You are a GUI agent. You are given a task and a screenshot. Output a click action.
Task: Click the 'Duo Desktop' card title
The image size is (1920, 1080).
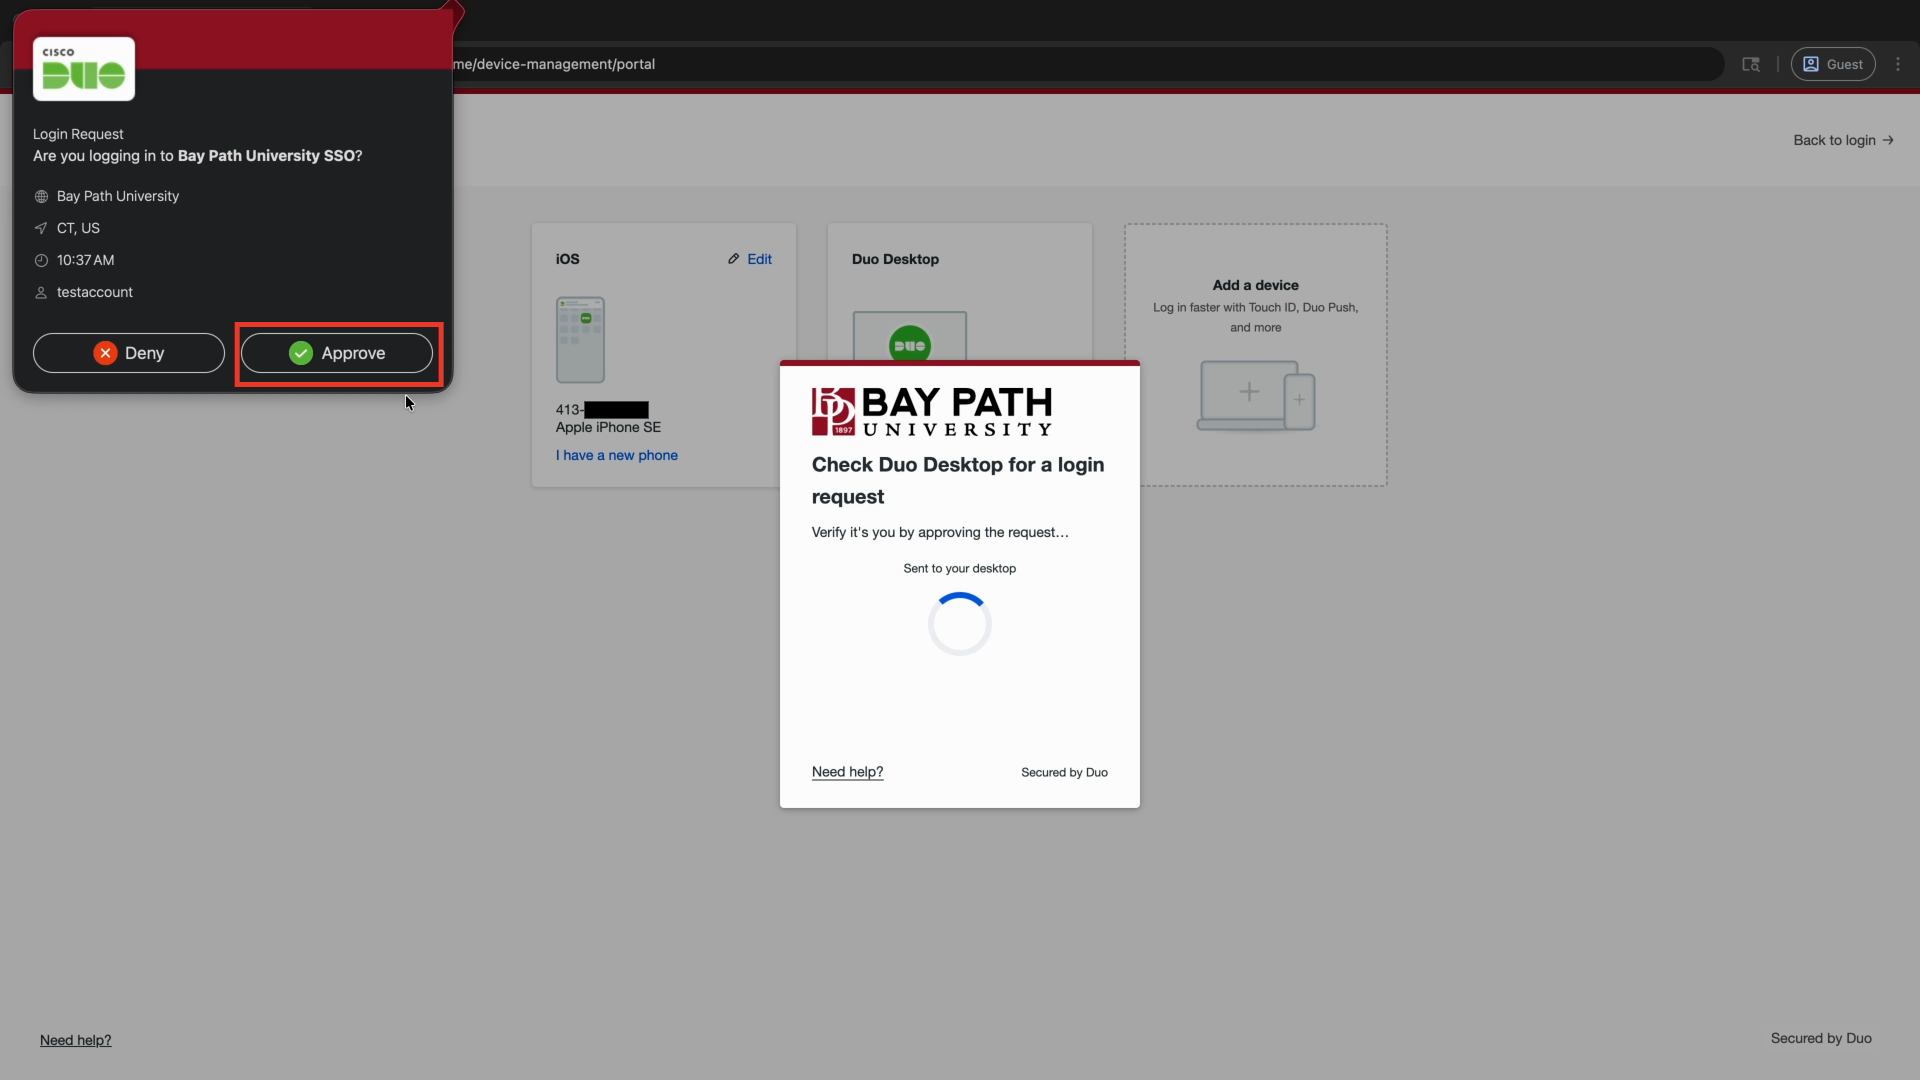tap(895, 259)
